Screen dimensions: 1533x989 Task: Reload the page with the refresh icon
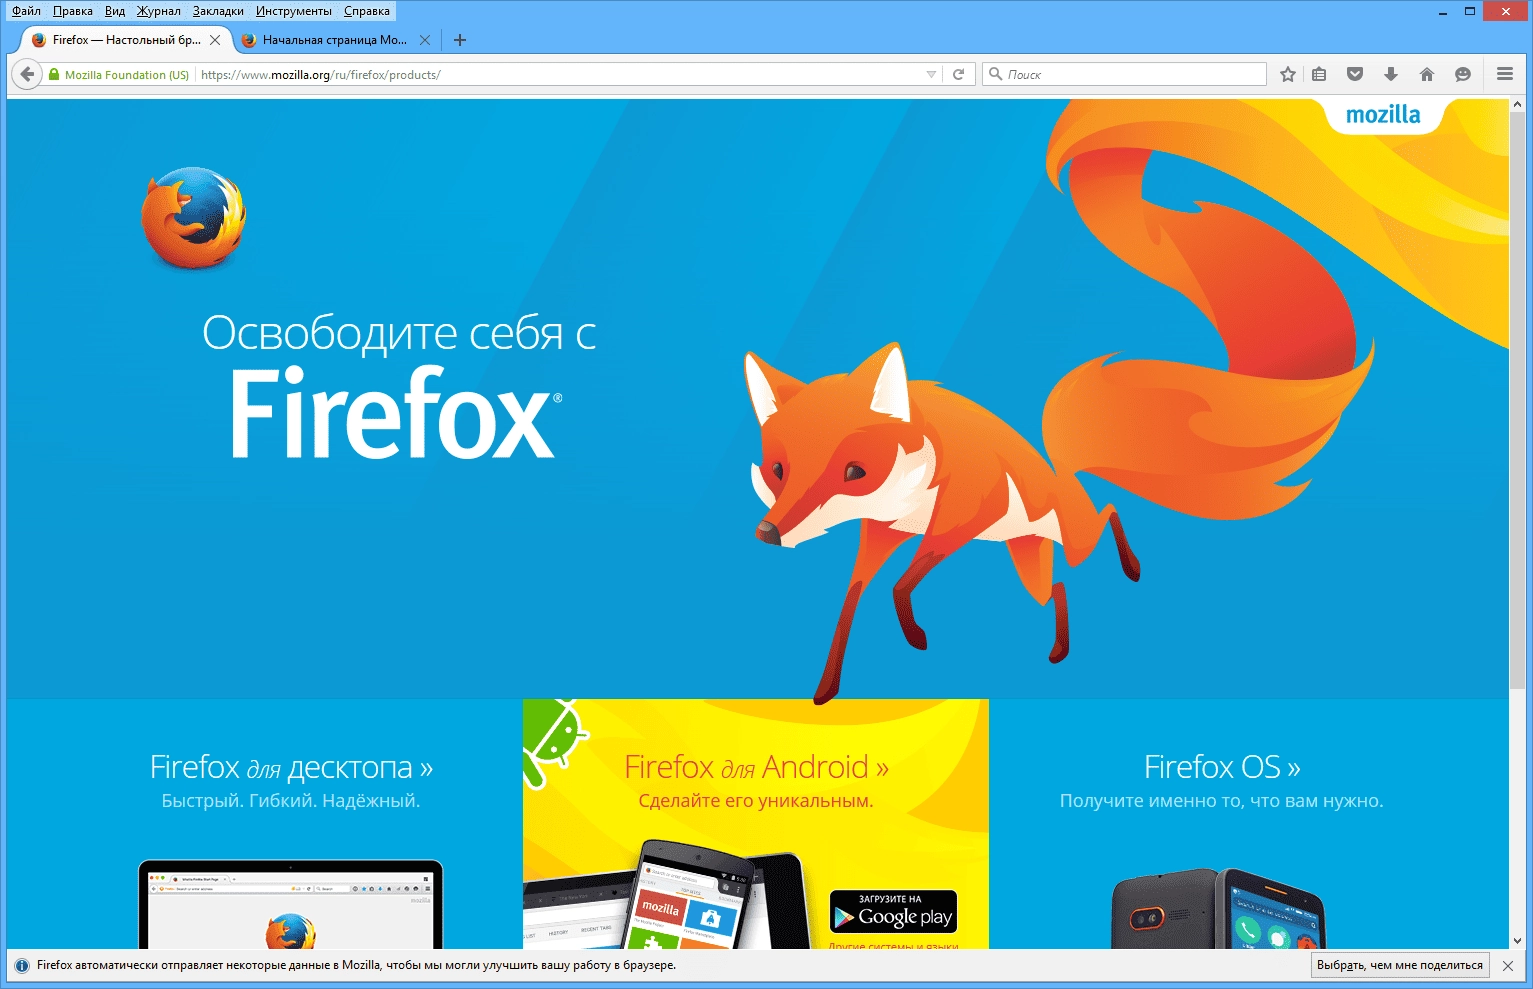[958, 74]
